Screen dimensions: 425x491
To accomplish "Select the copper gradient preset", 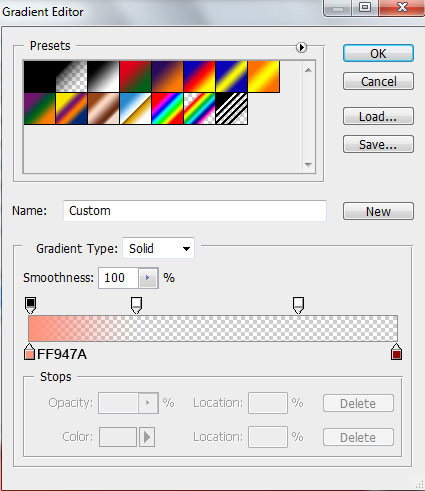I will [x=103, y=109].
